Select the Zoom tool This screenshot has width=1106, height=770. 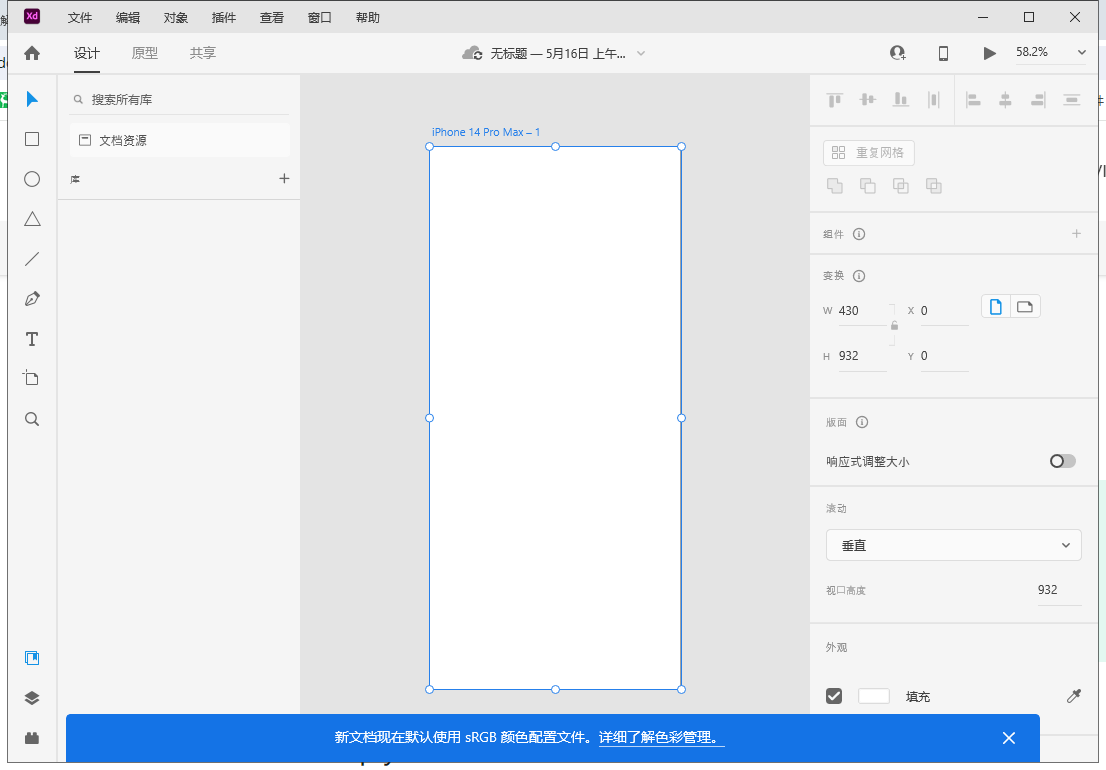tap(31, 418)
